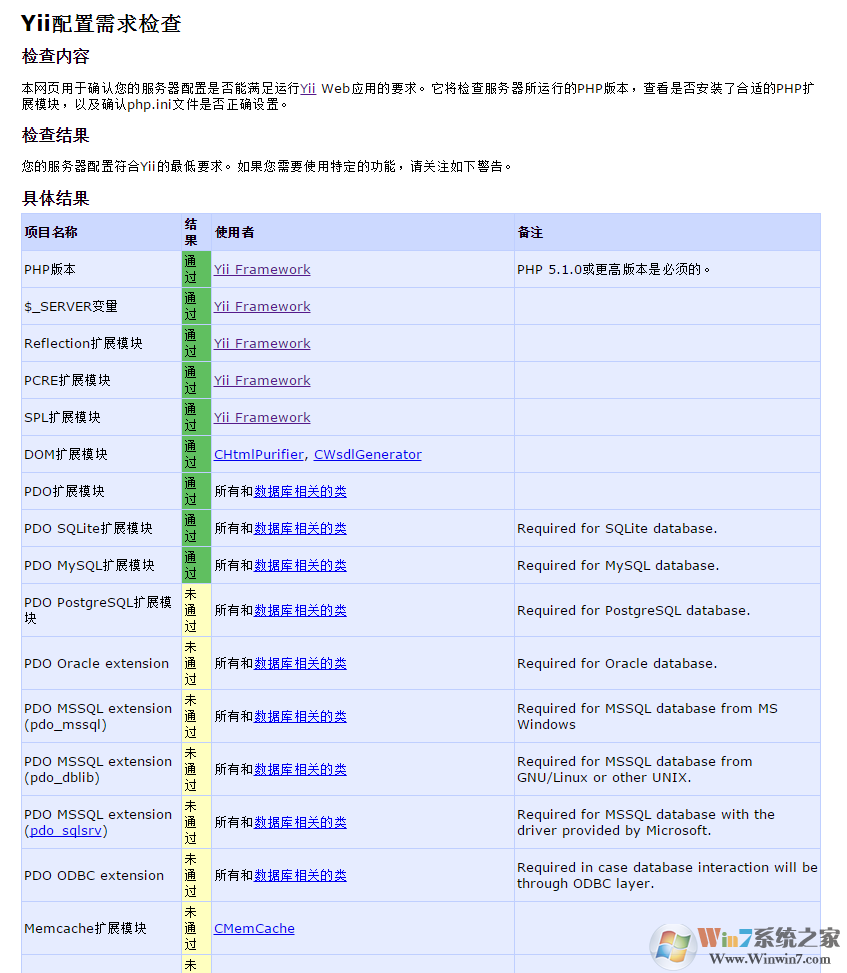The image size is (847, 973).
Task: Open the CWsdlGenerator link
Action: [367, 454]
